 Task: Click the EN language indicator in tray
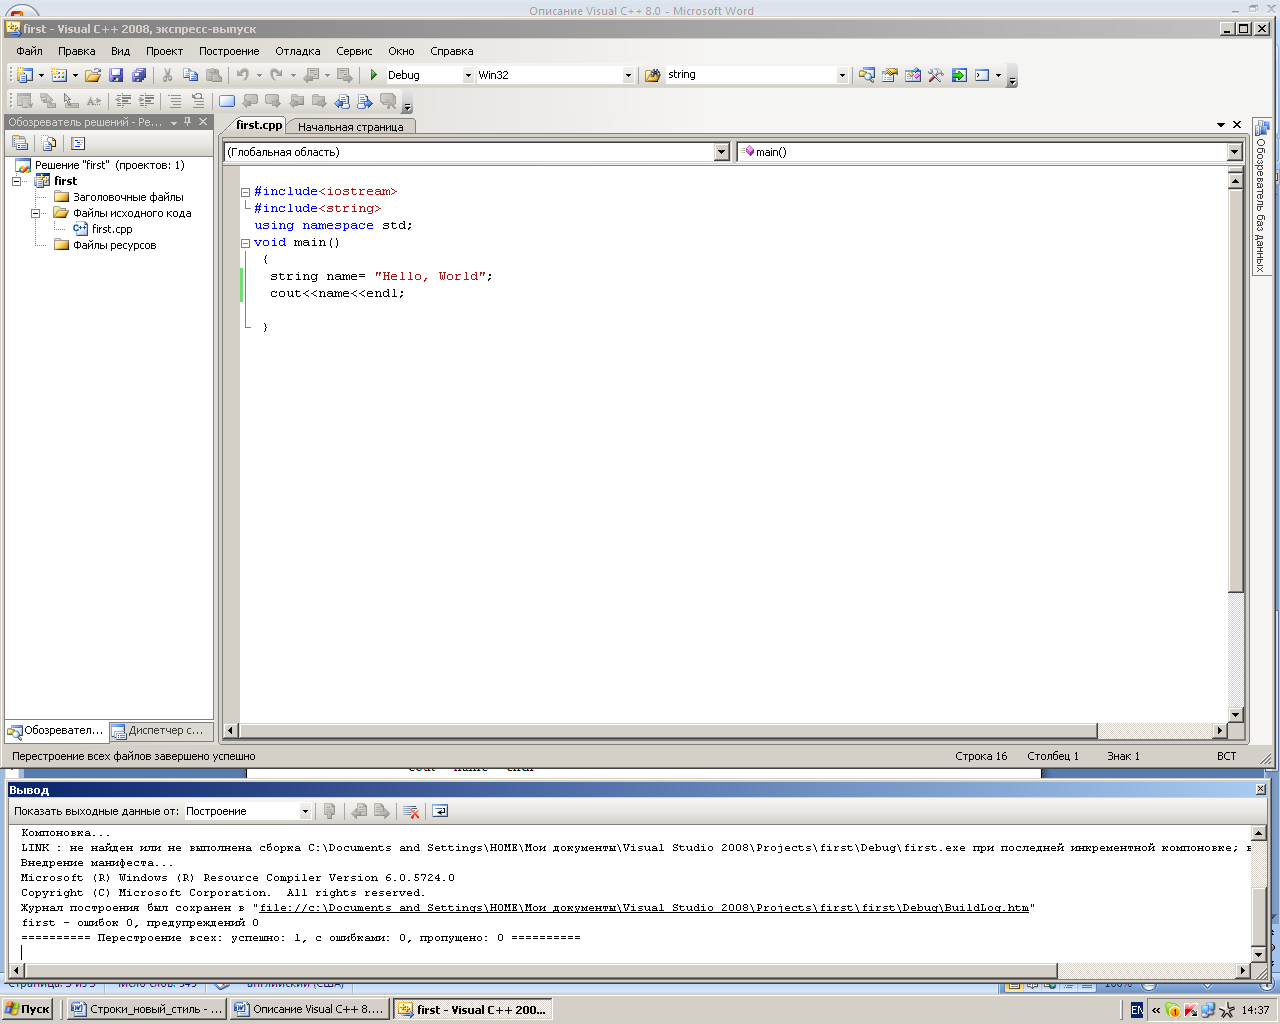click(1137, 1010)
